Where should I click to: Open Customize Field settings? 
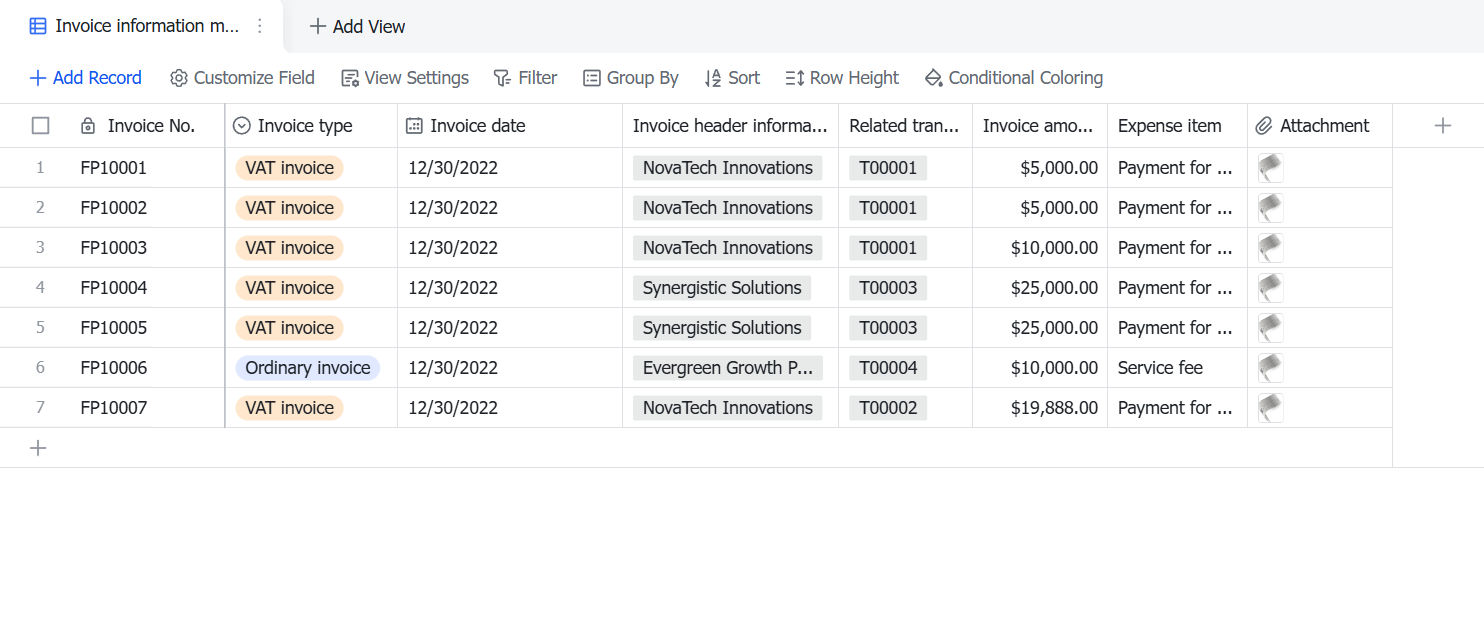[x=242, y=78]
